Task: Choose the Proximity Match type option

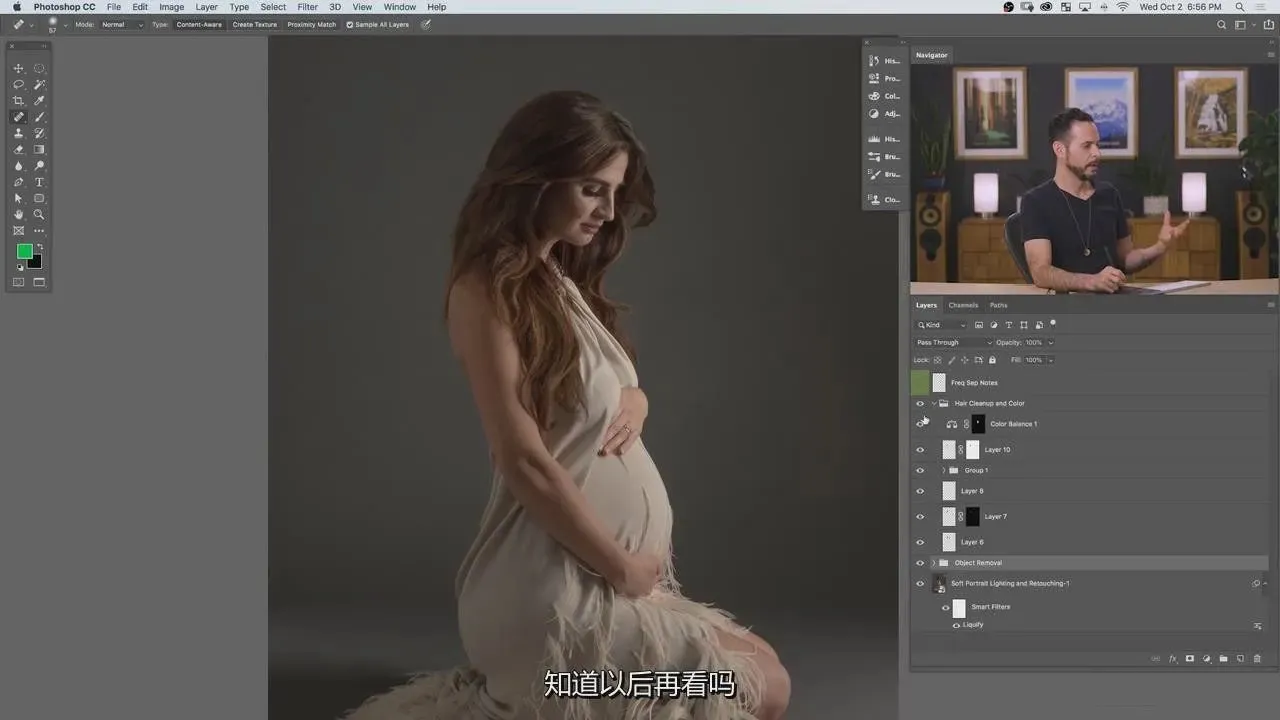Action: point(311,24)
